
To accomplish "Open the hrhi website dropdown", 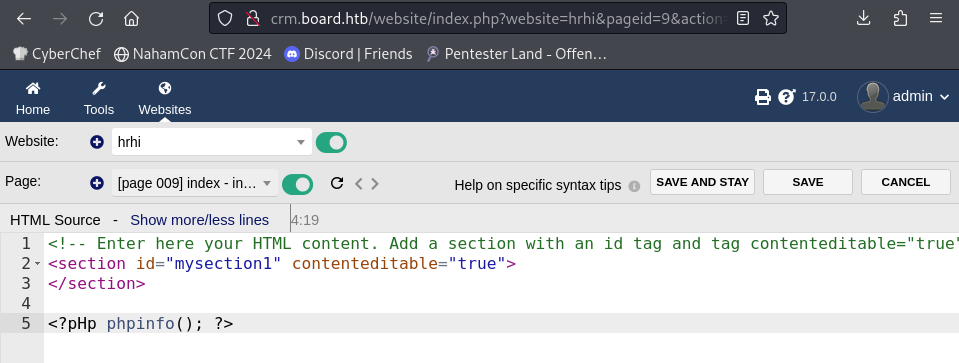I will coord(212,142).
